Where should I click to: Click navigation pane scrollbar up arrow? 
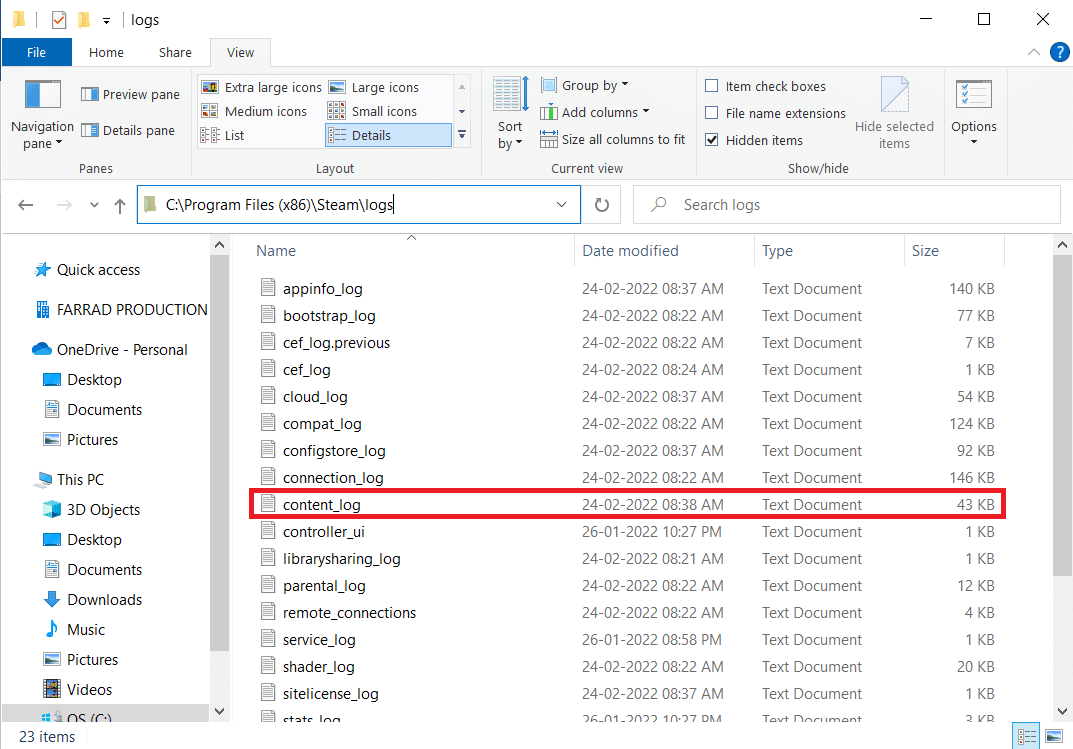click(x=220, y=244)
